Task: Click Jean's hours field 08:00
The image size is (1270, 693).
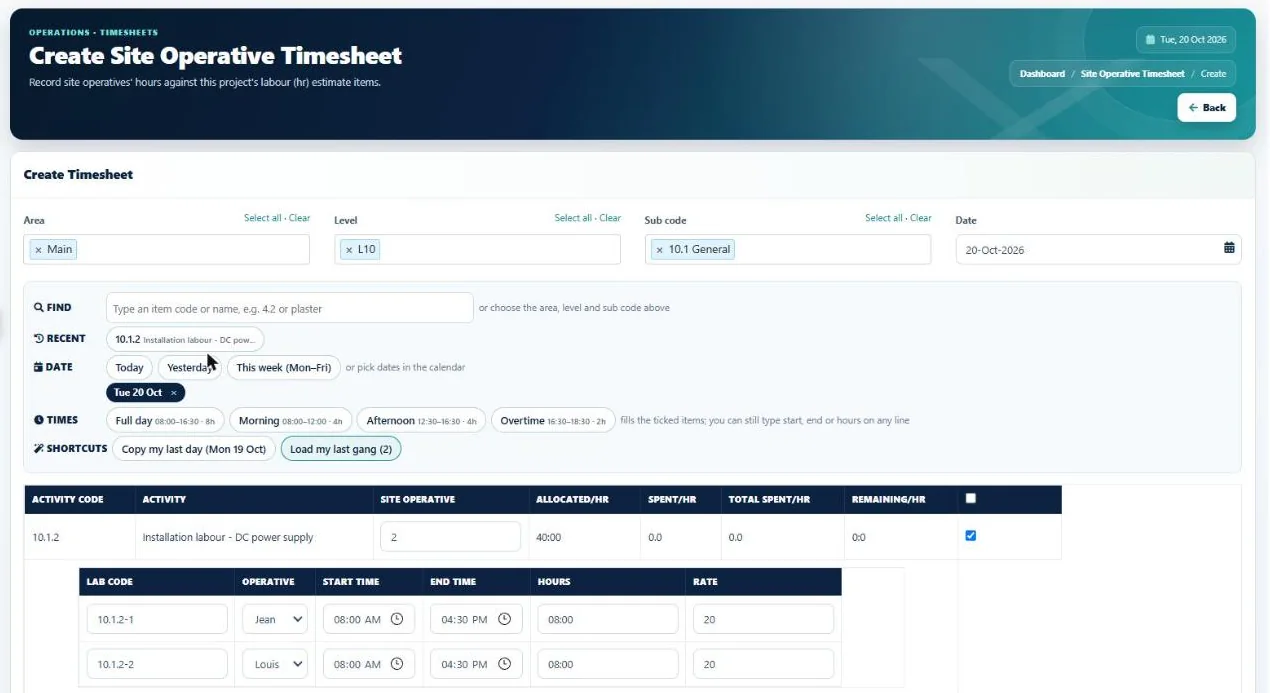Action: tap(607, 619)
